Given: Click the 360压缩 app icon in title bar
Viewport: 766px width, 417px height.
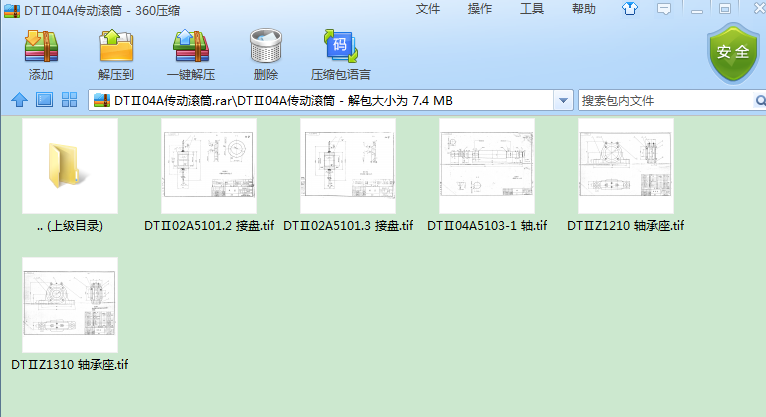Looking at the screenshot, I should (x=12, y=10).
